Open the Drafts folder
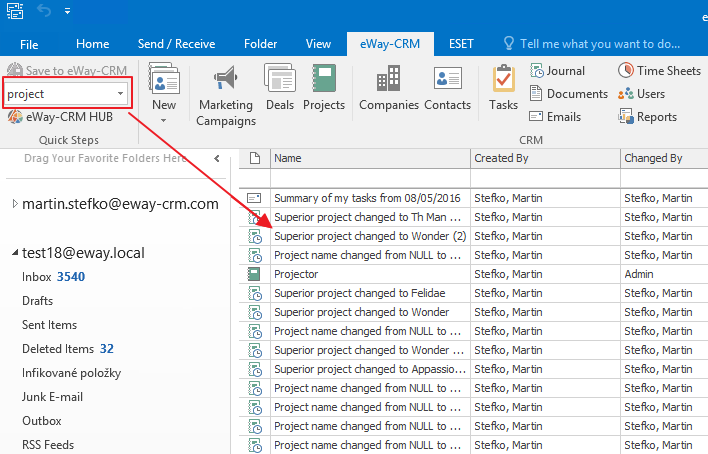Screen dimensions: 708x454 pos(37,301)
